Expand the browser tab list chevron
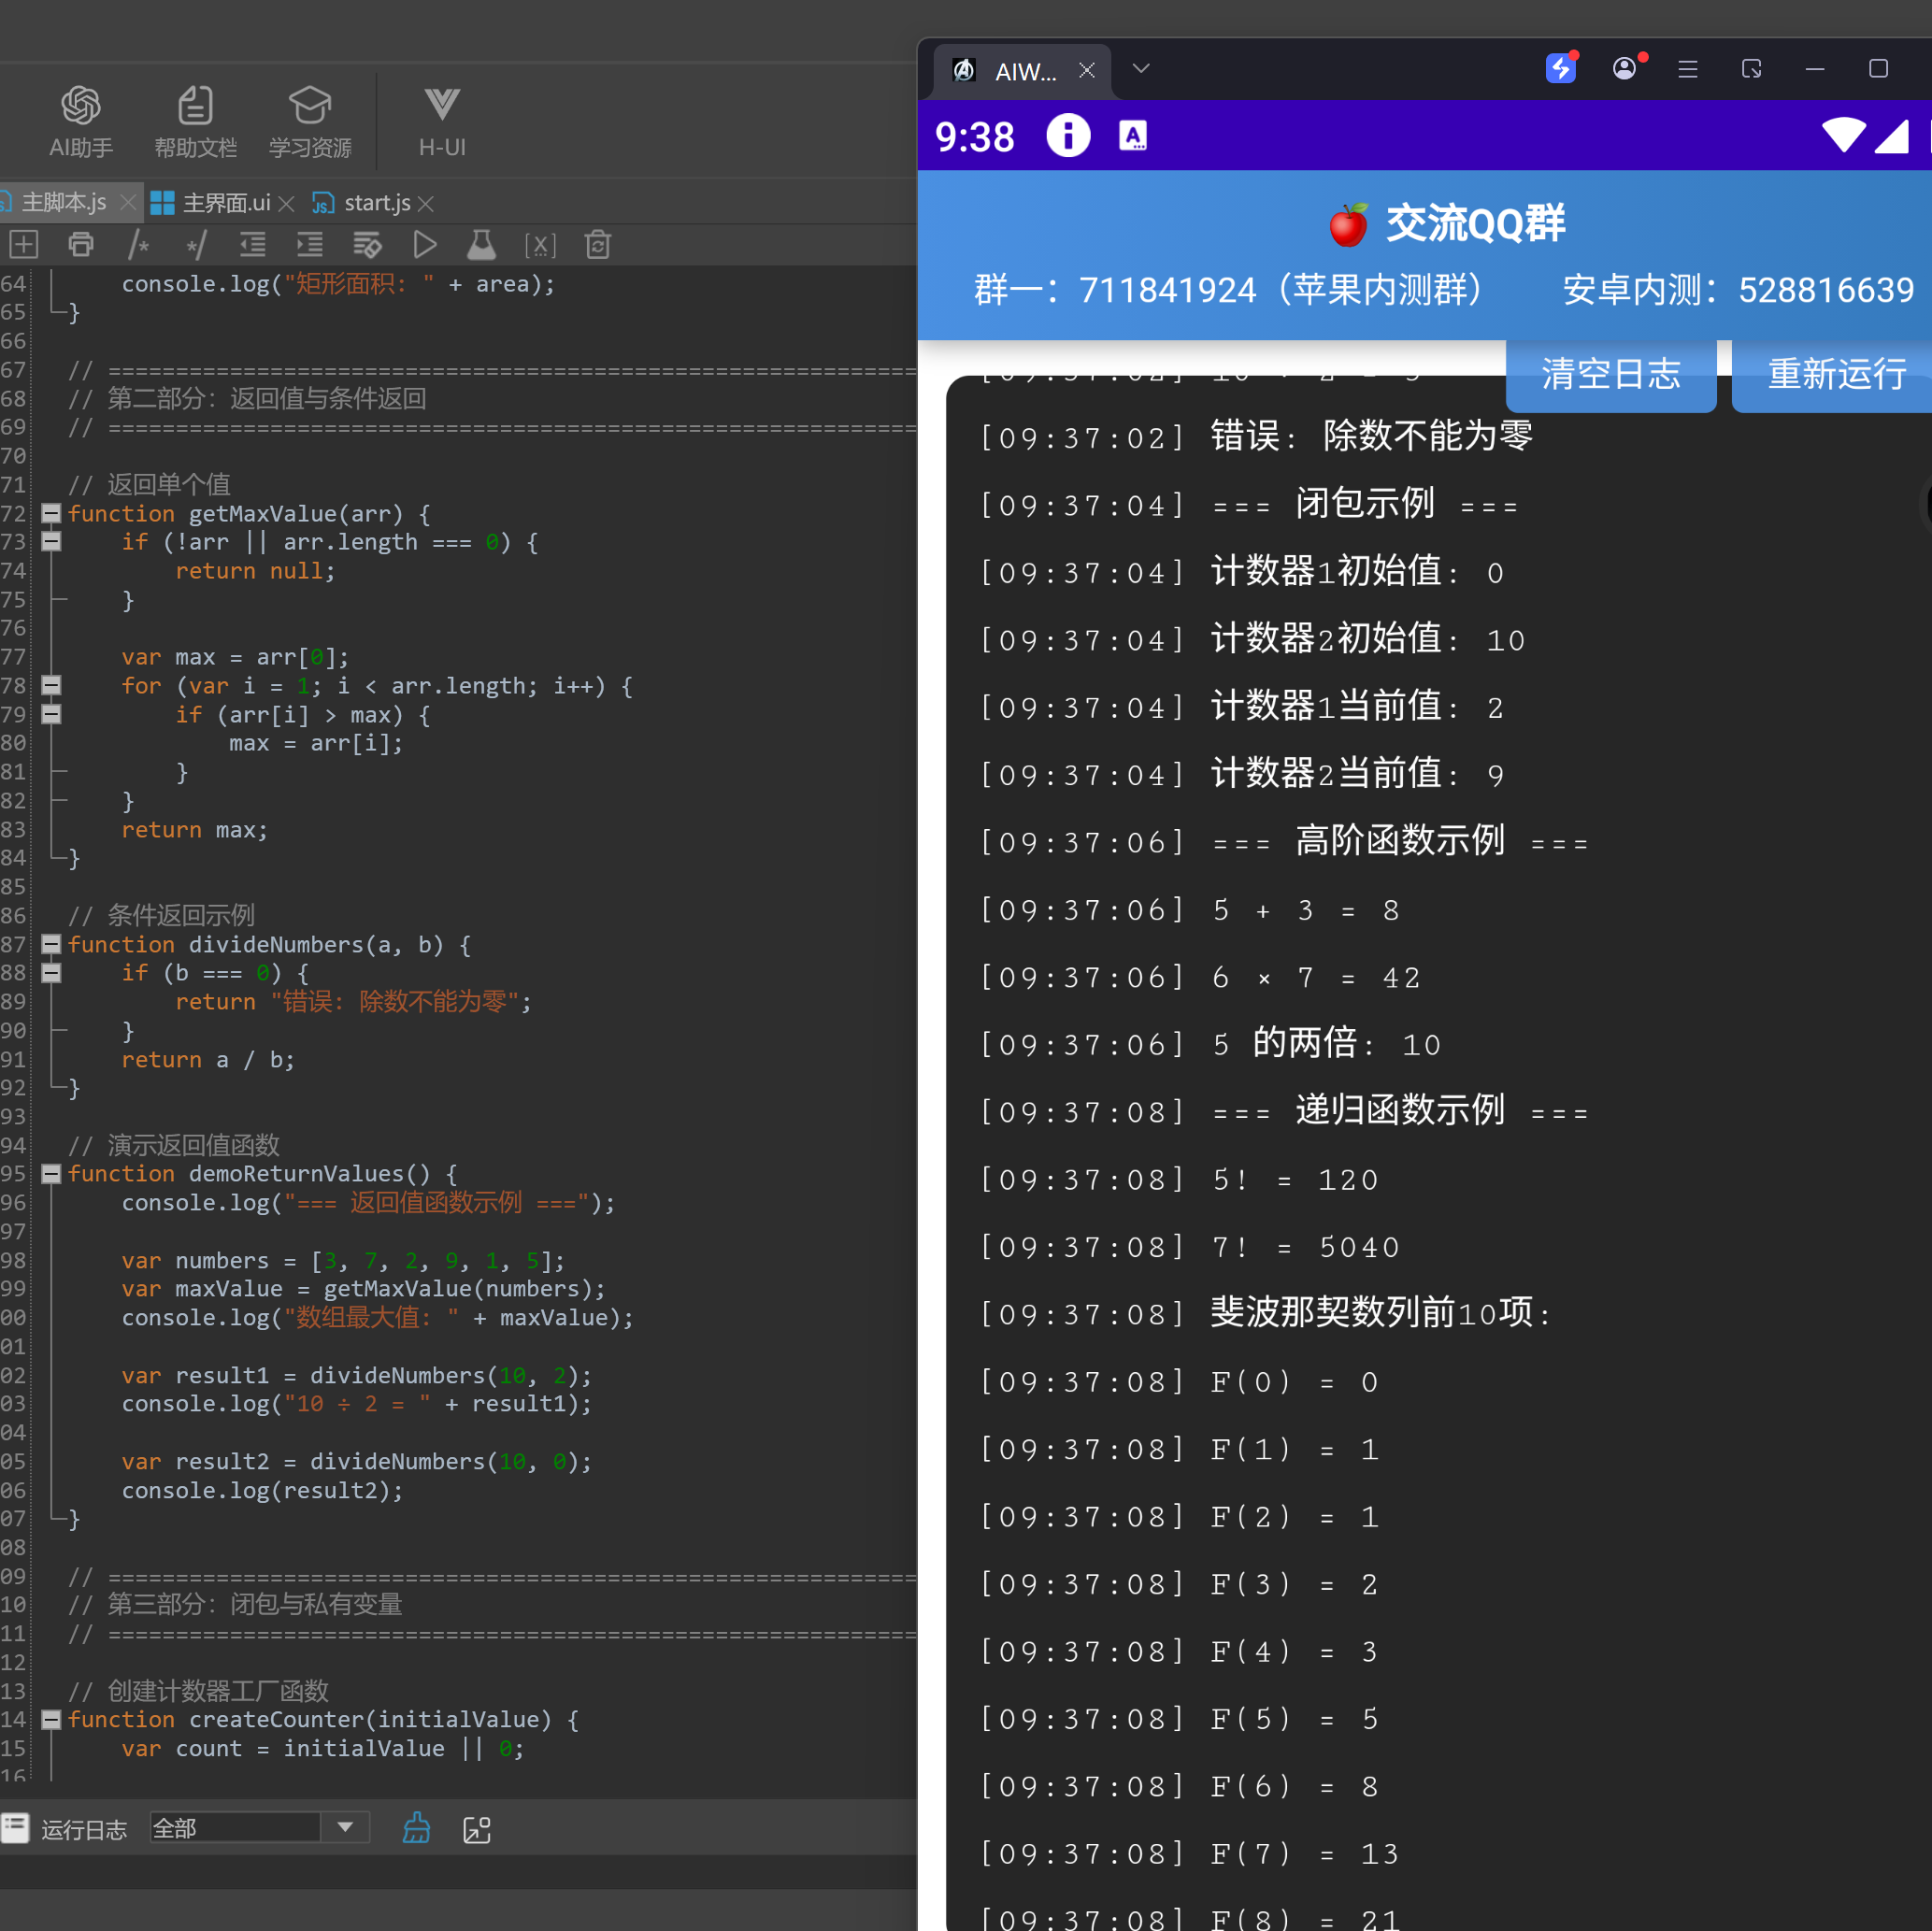1932x1931 pixels. (1141, 69)
